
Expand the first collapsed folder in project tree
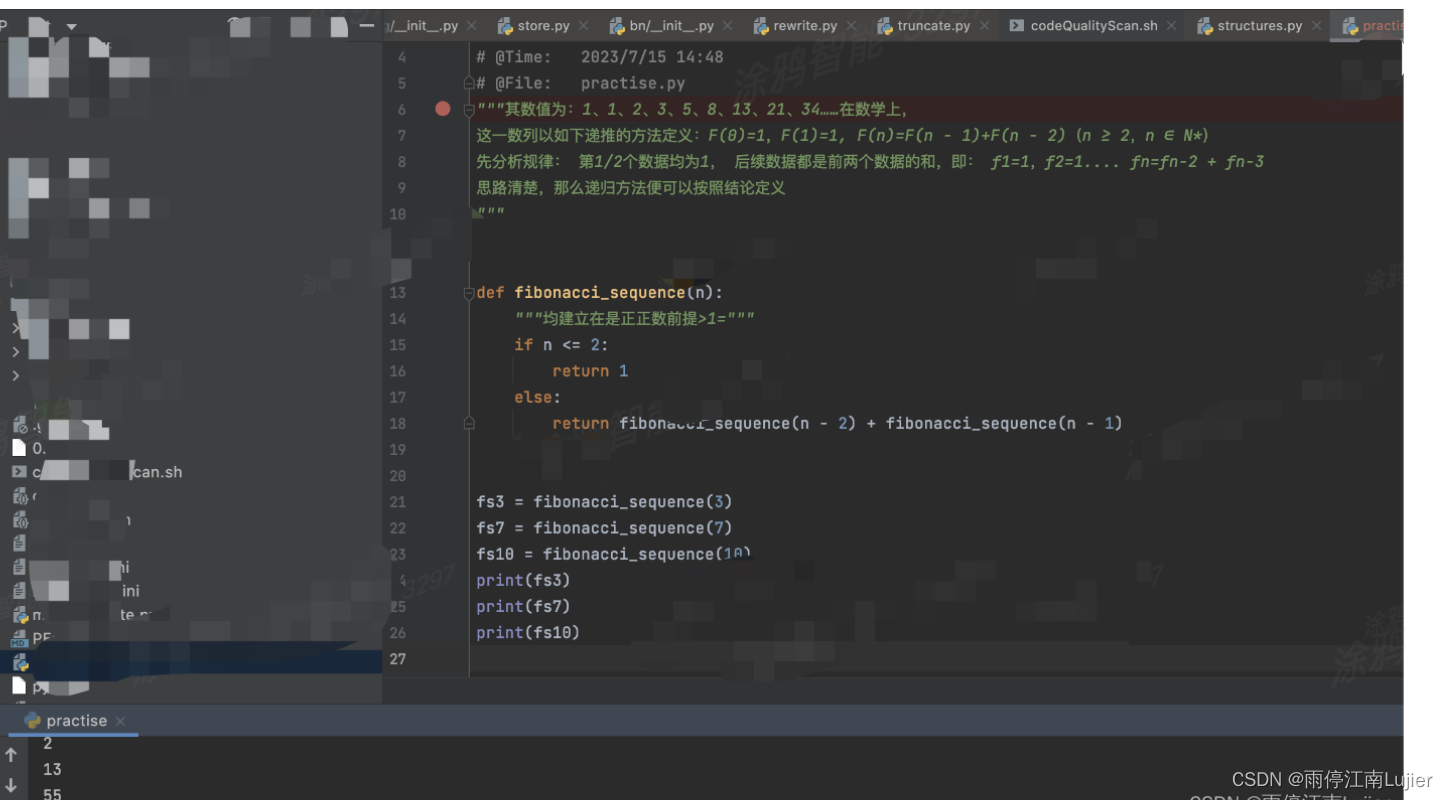(x=15, y=328)
